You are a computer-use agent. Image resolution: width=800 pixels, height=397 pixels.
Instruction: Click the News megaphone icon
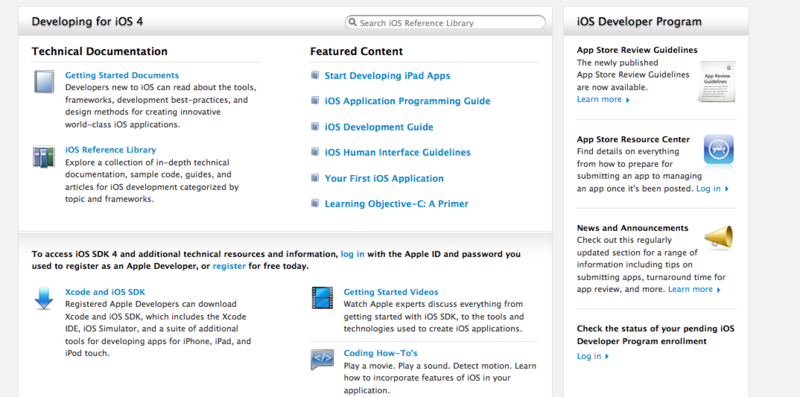tap(719, 238)
